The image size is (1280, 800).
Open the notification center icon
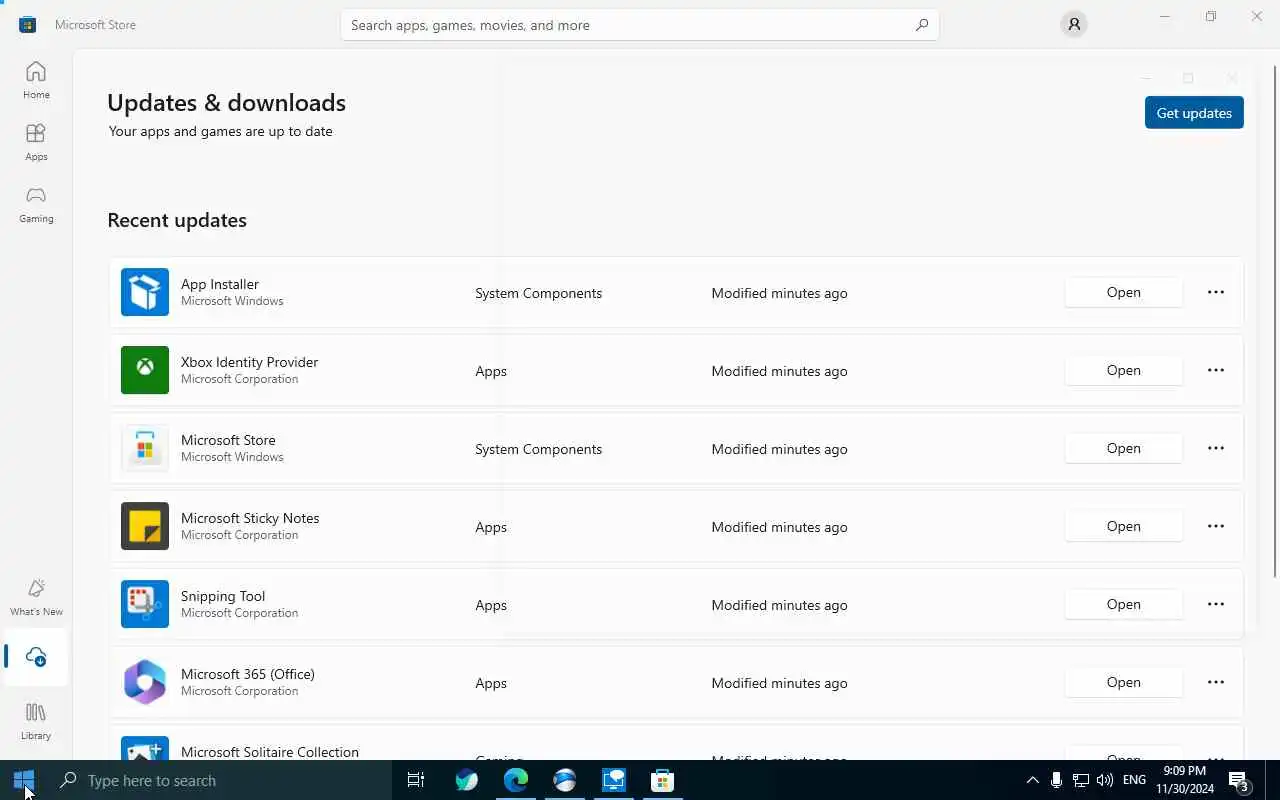[x=1238, y=780]
